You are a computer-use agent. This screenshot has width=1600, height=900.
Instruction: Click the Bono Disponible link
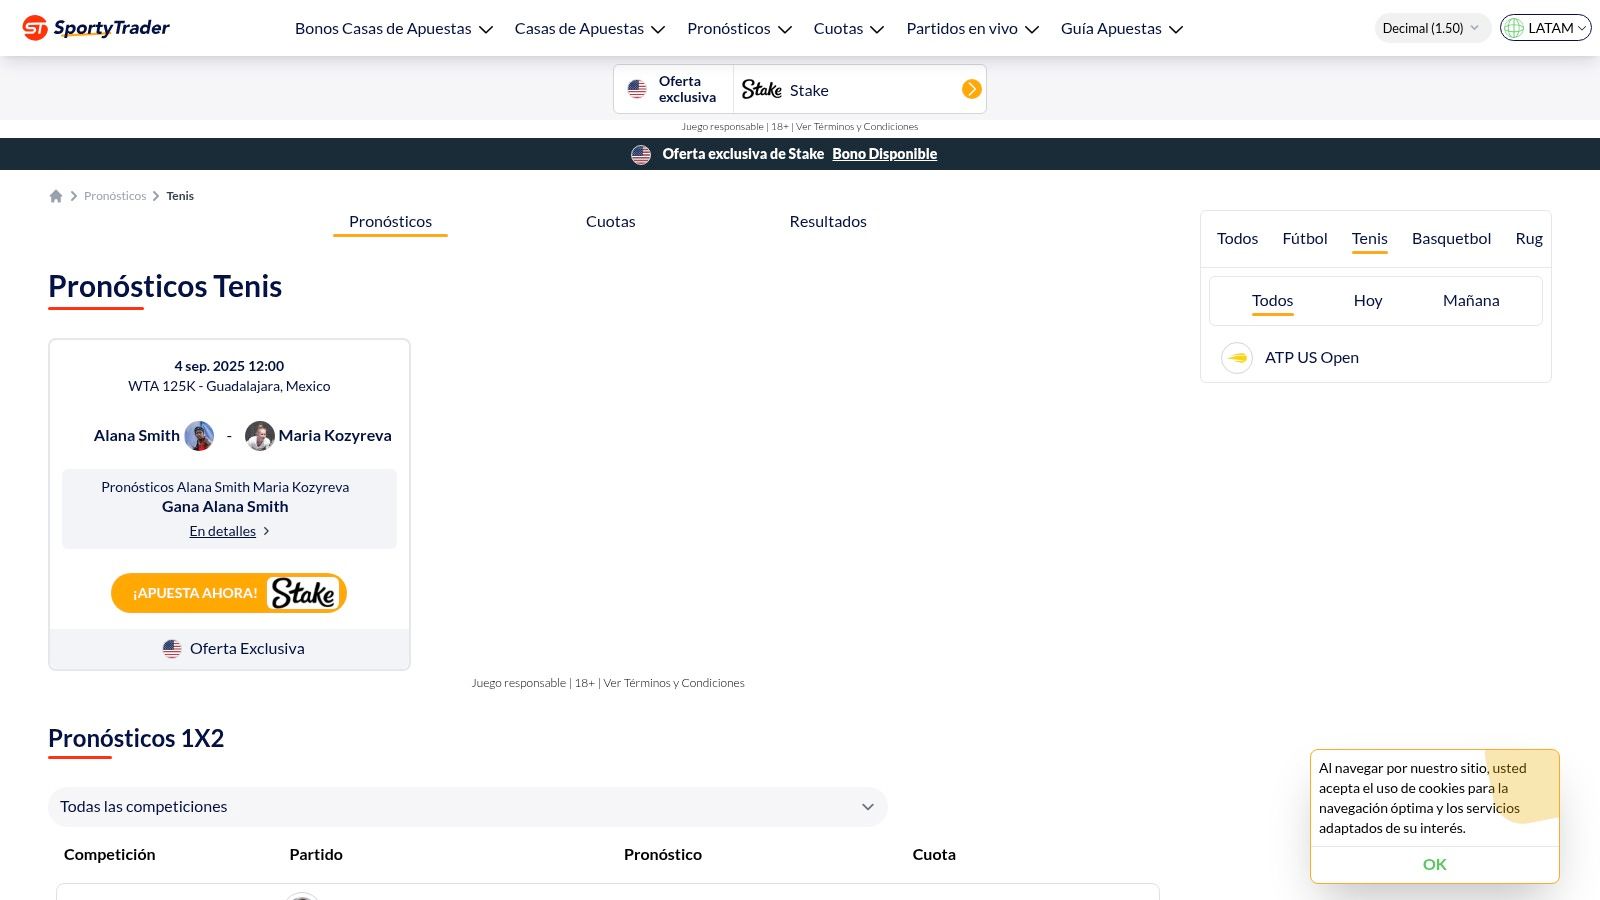tap(884, 154)
